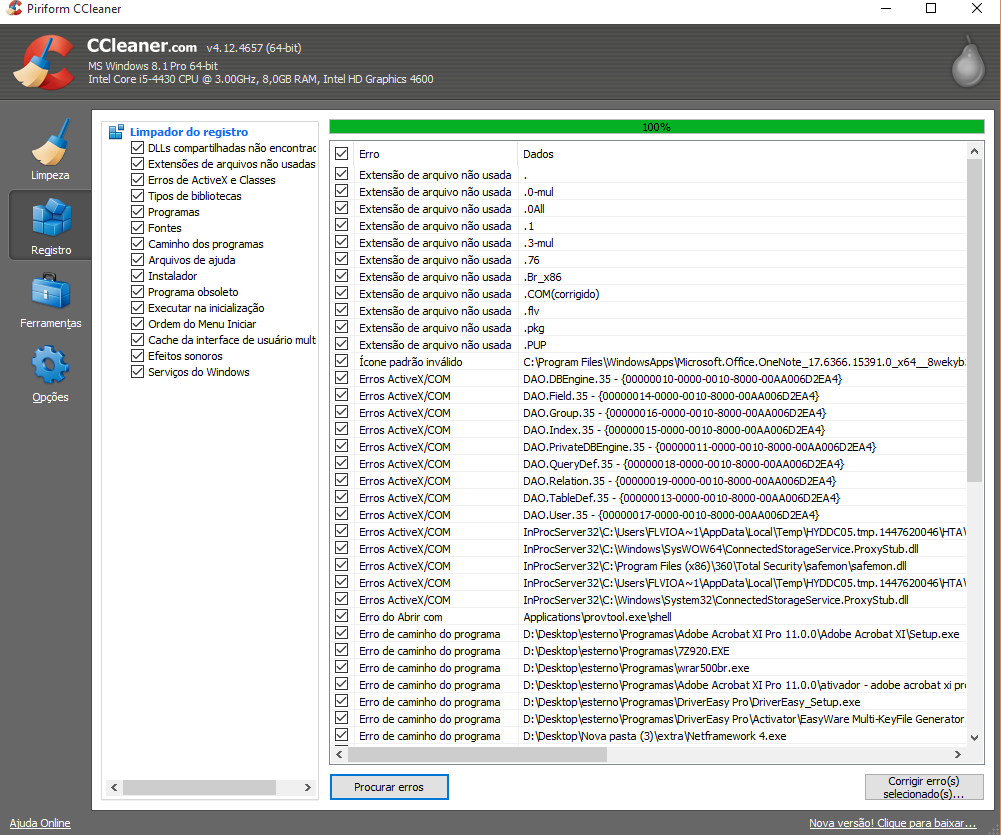Open the Ferramentas toolbox section
The height and width of the screenshot is (835, 1001).
tap(50, 300)
